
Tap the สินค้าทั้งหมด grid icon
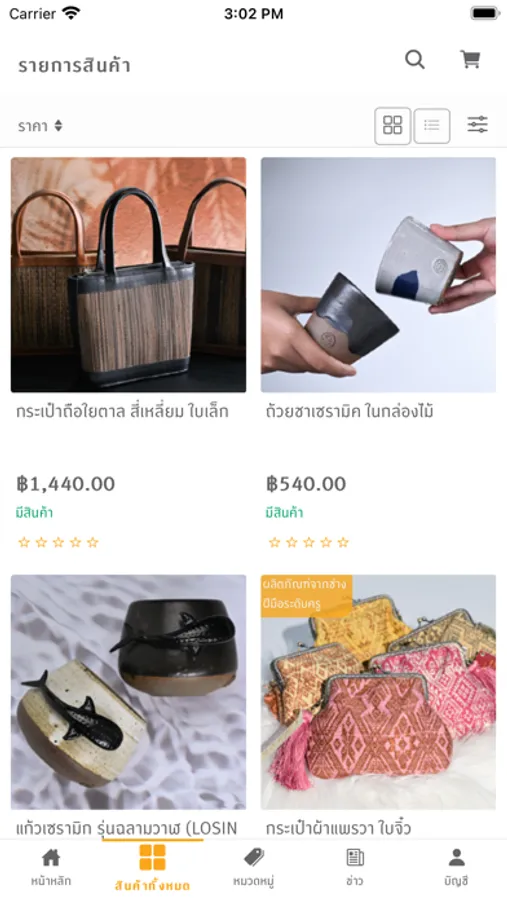pyautogui.click(x=152, y=857)
